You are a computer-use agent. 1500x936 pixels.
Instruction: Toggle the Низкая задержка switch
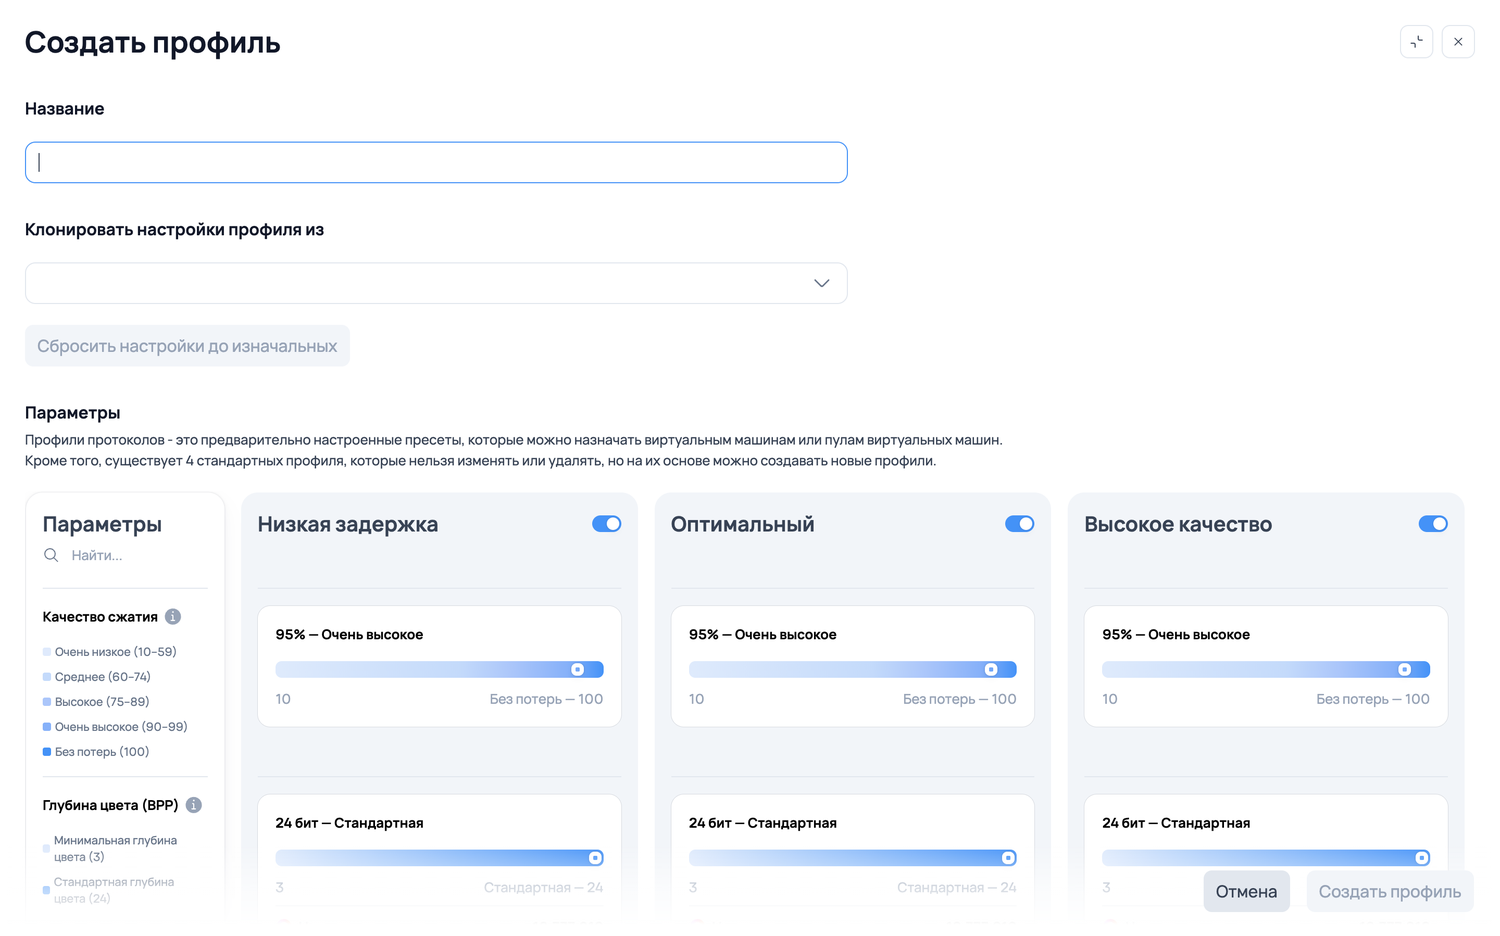(606, 524)
